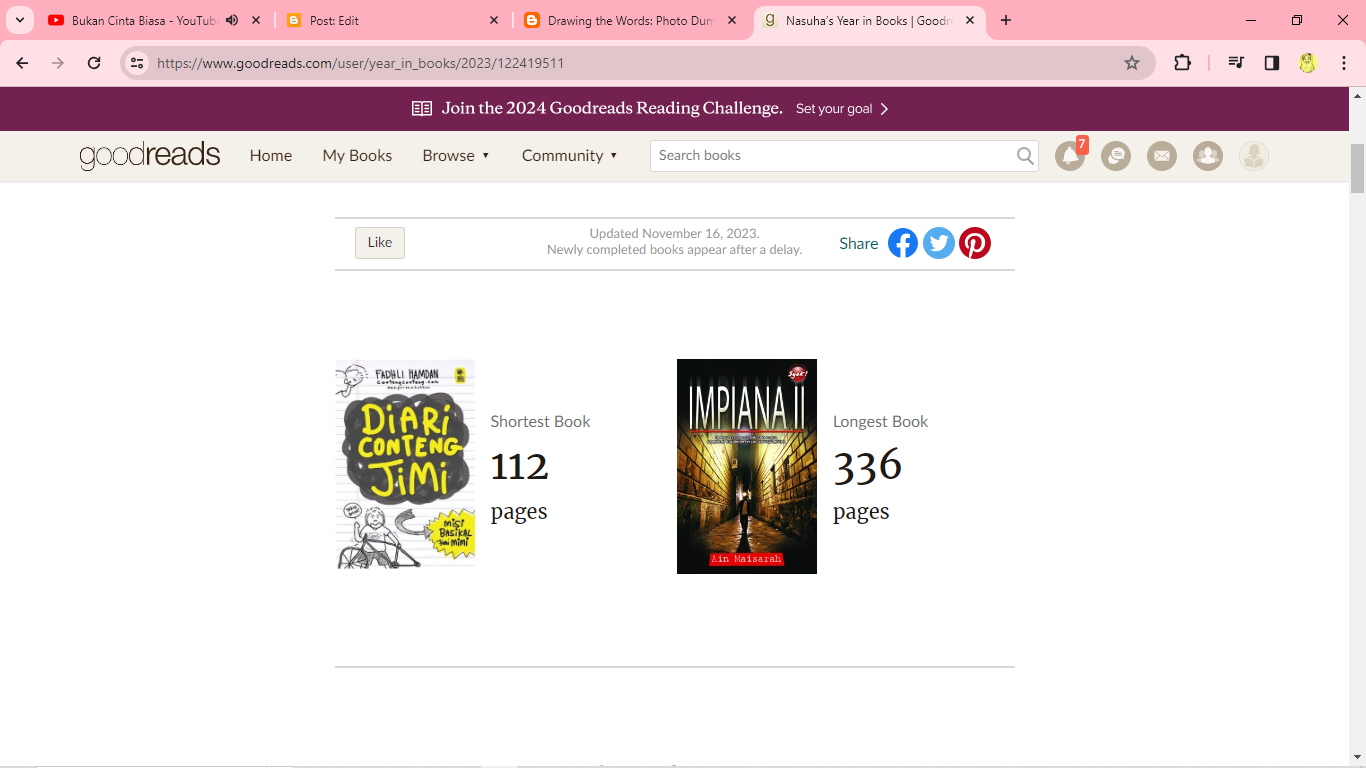Close the Drawing the Words tab
The width and height of the screenshot is (1366, 768).
coord(732,20)
